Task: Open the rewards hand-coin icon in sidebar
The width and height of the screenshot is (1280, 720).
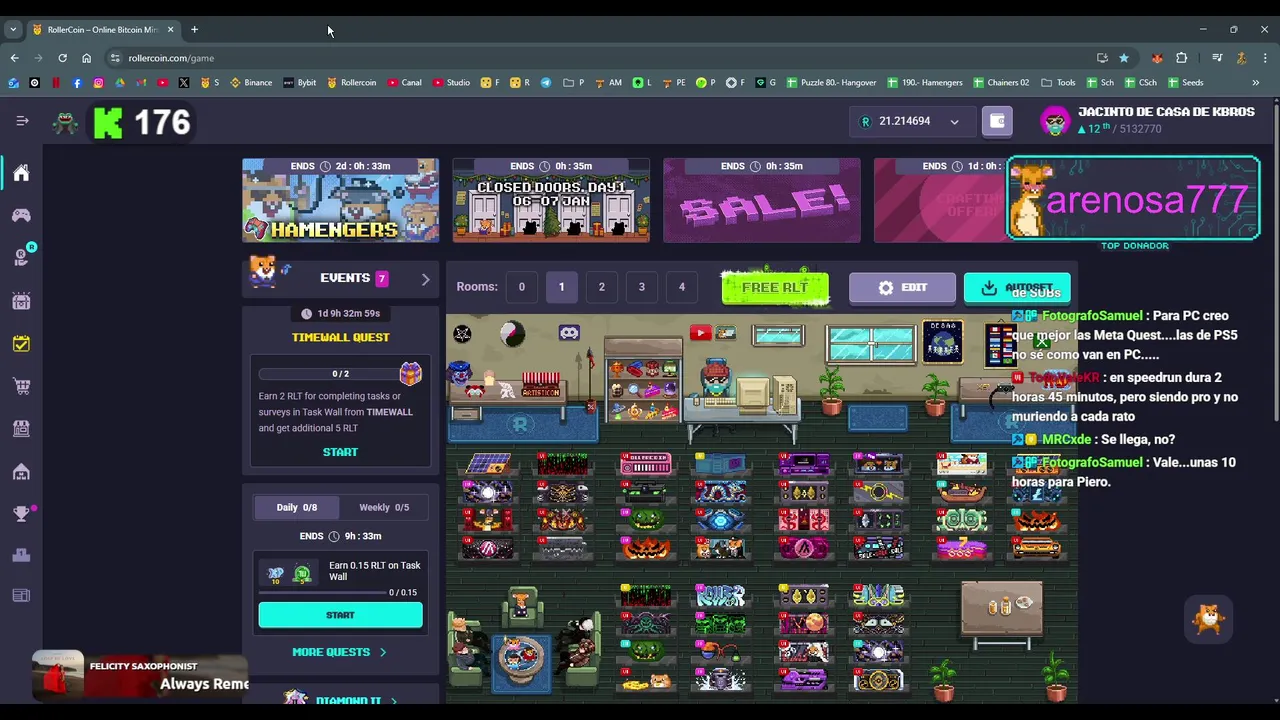Action: pos(21,258)
